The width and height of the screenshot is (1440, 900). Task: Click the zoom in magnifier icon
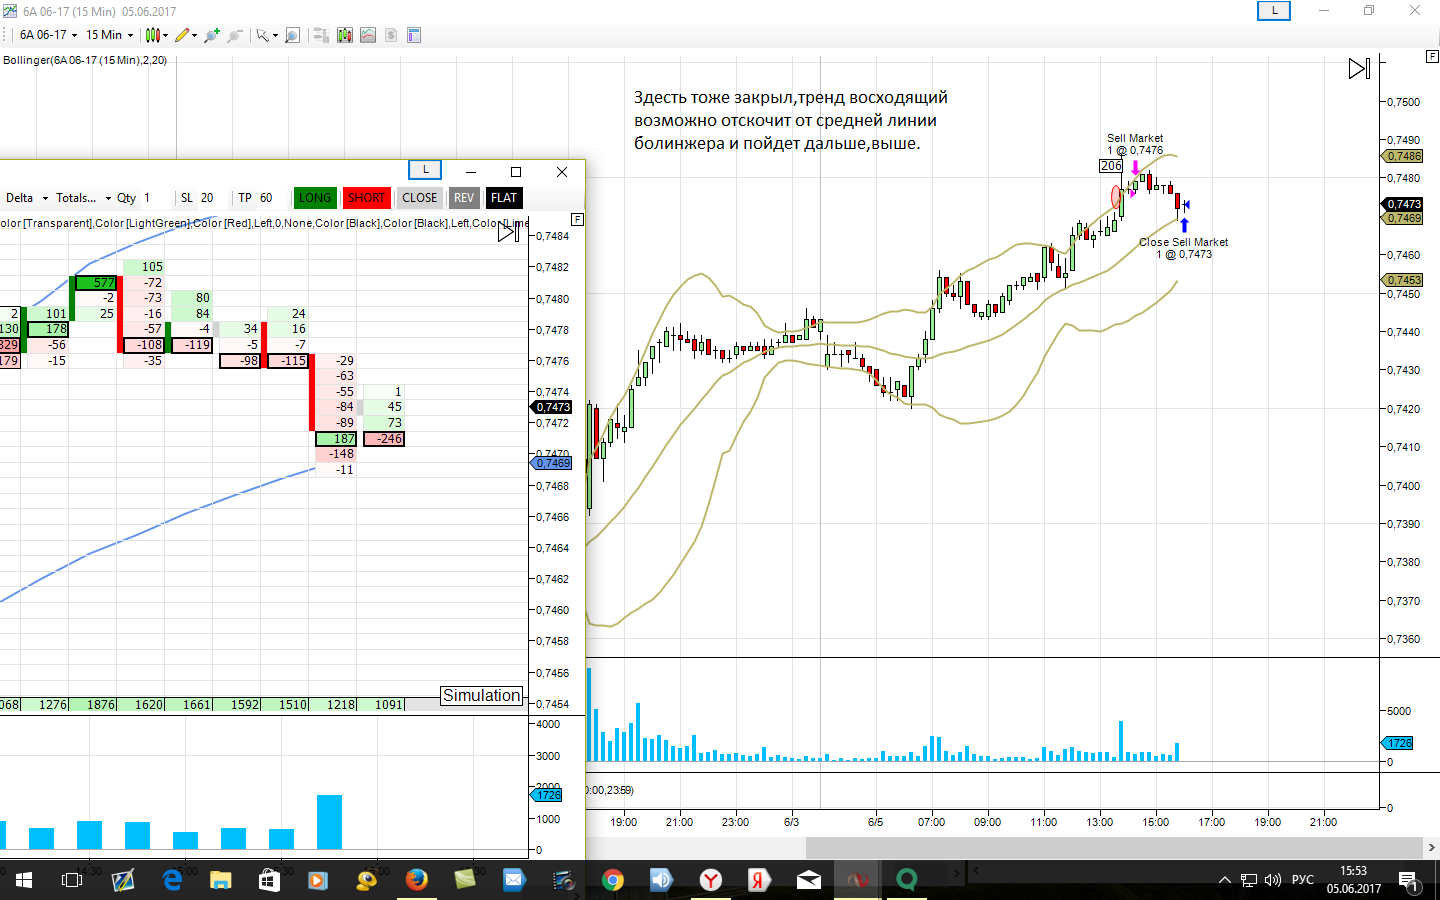click(x=211, y=35)
